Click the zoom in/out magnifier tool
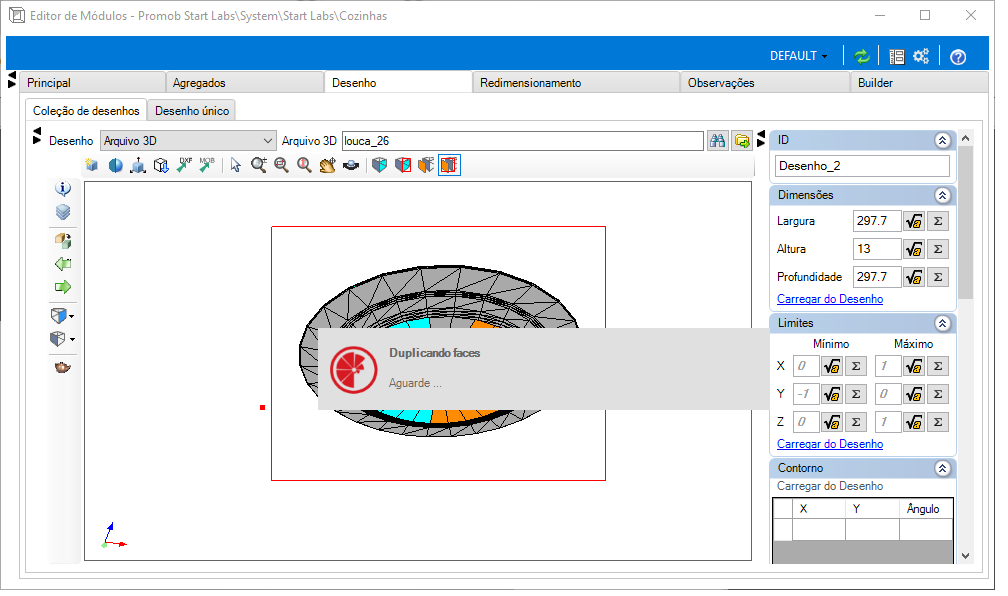The height and width of the screenshot is (596, 1008). [x=259, y=165]
